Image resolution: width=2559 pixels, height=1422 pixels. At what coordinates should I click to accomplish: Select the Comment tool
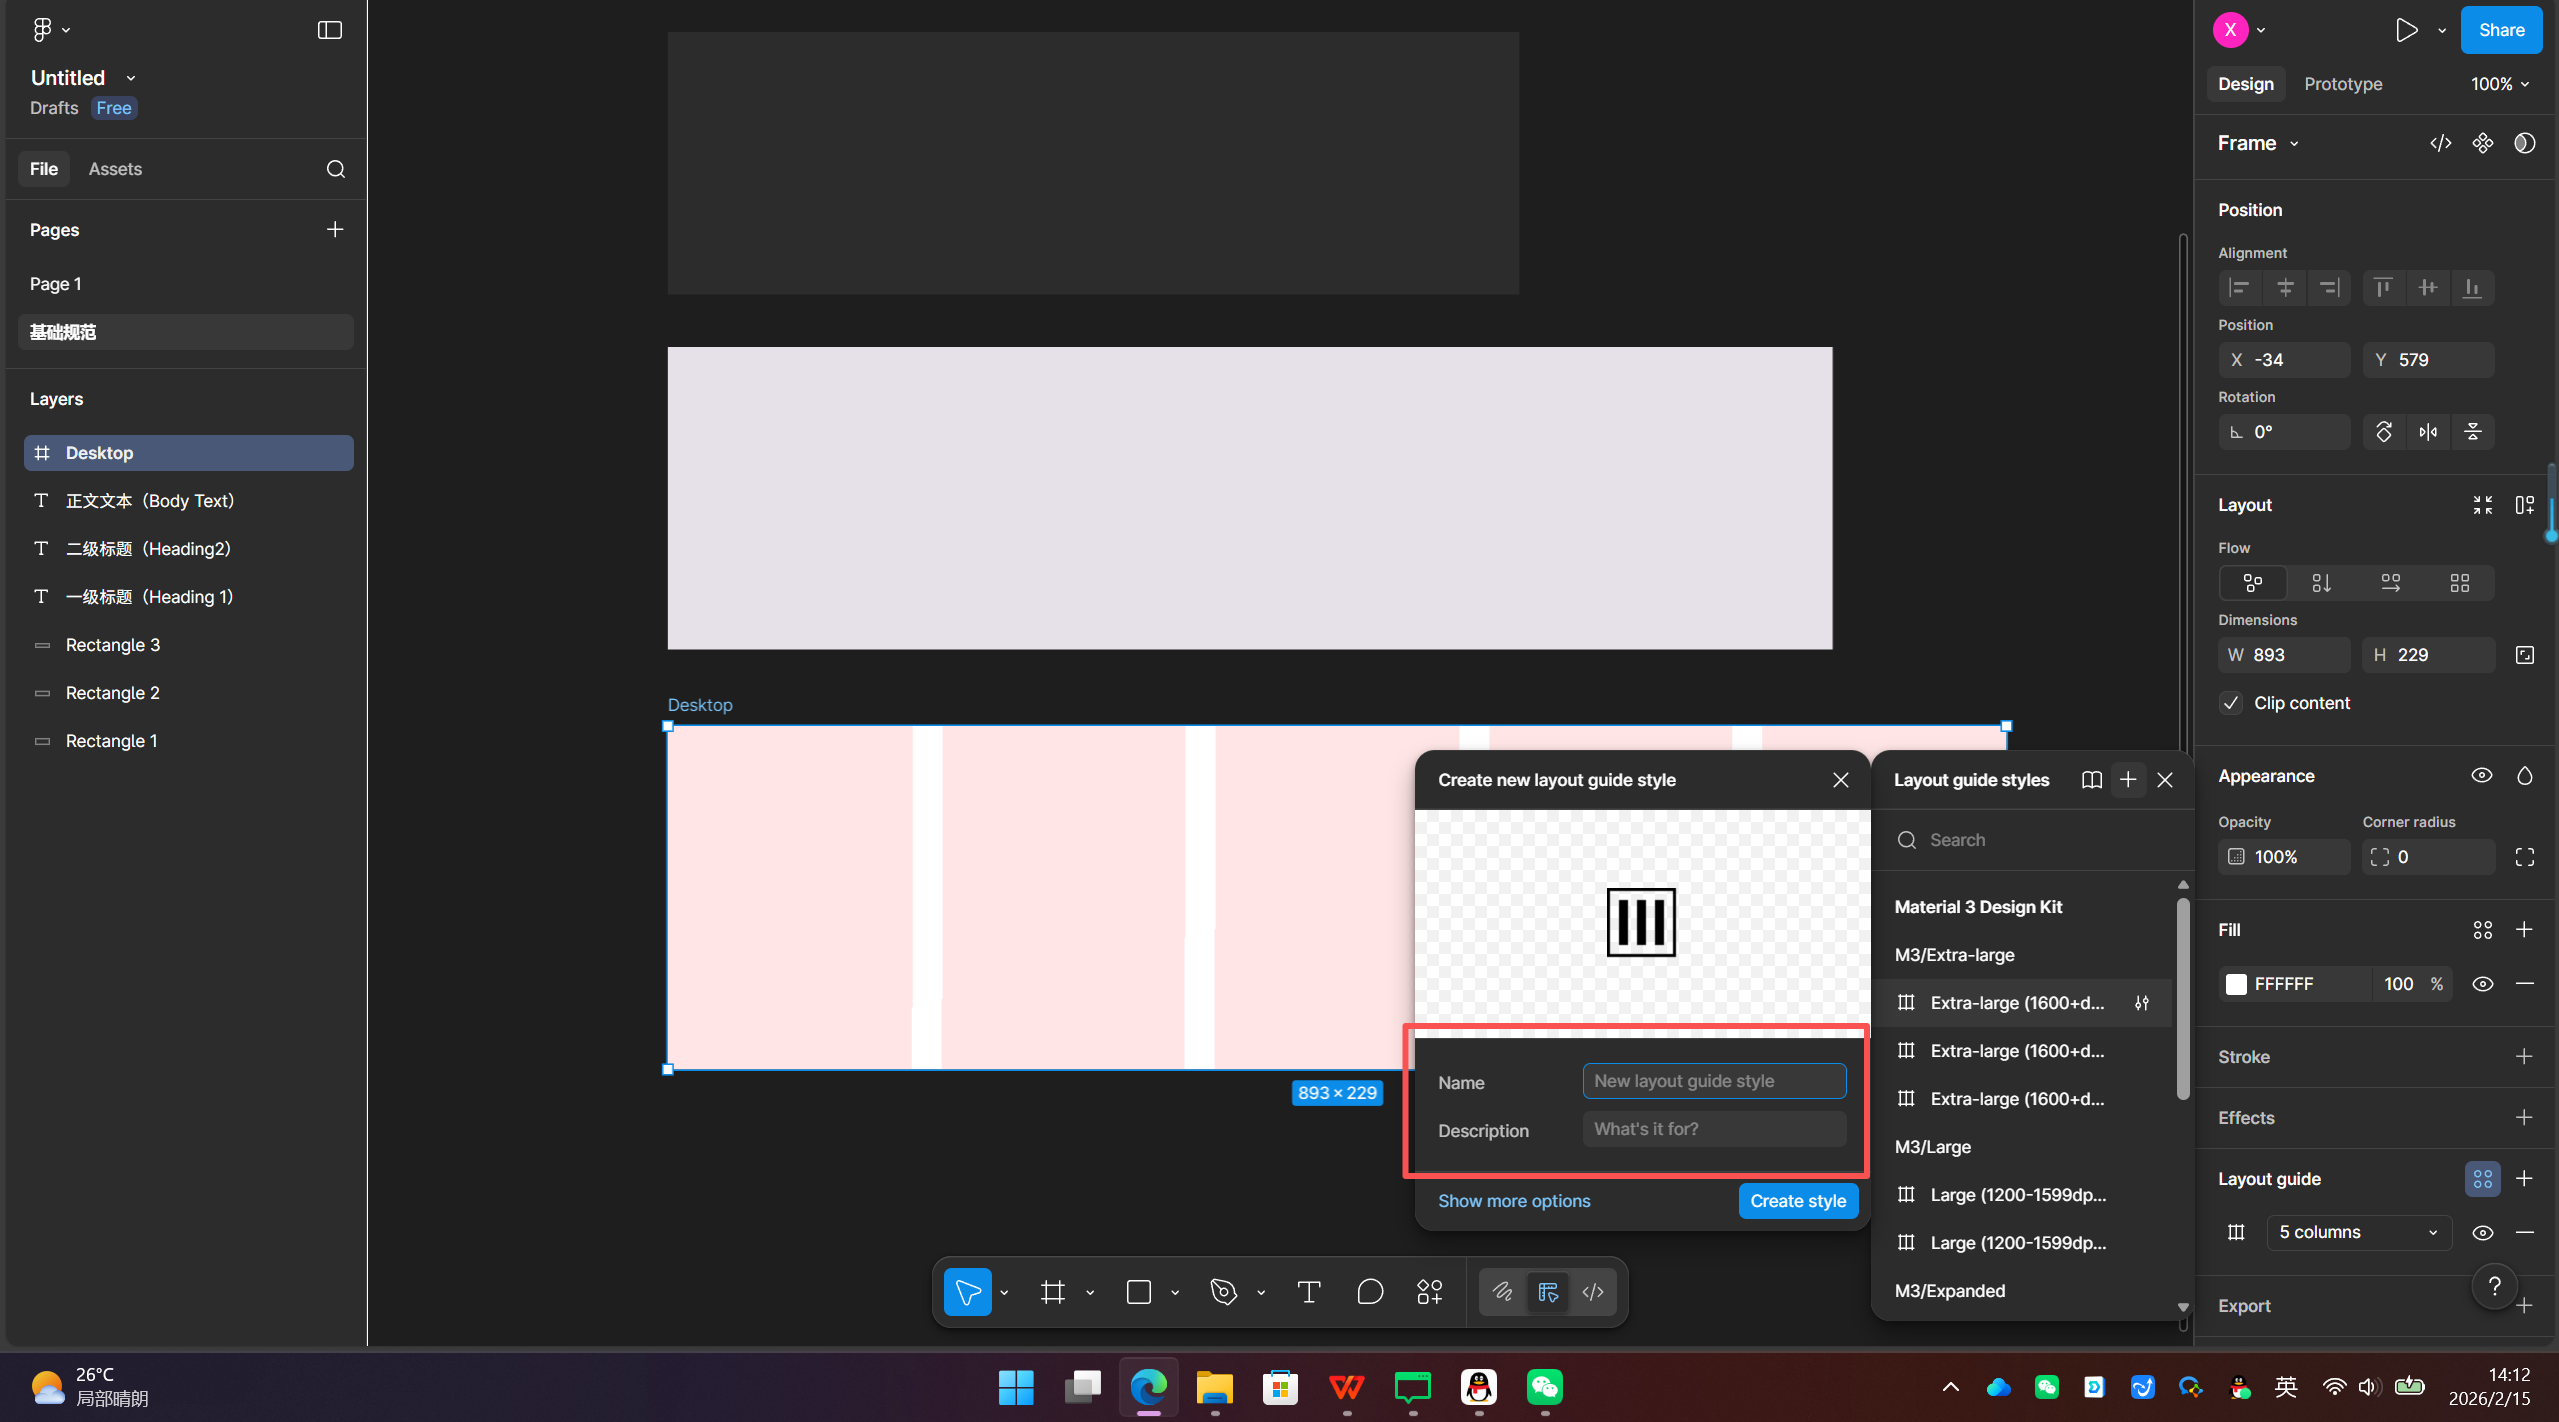(1370, 1292)
